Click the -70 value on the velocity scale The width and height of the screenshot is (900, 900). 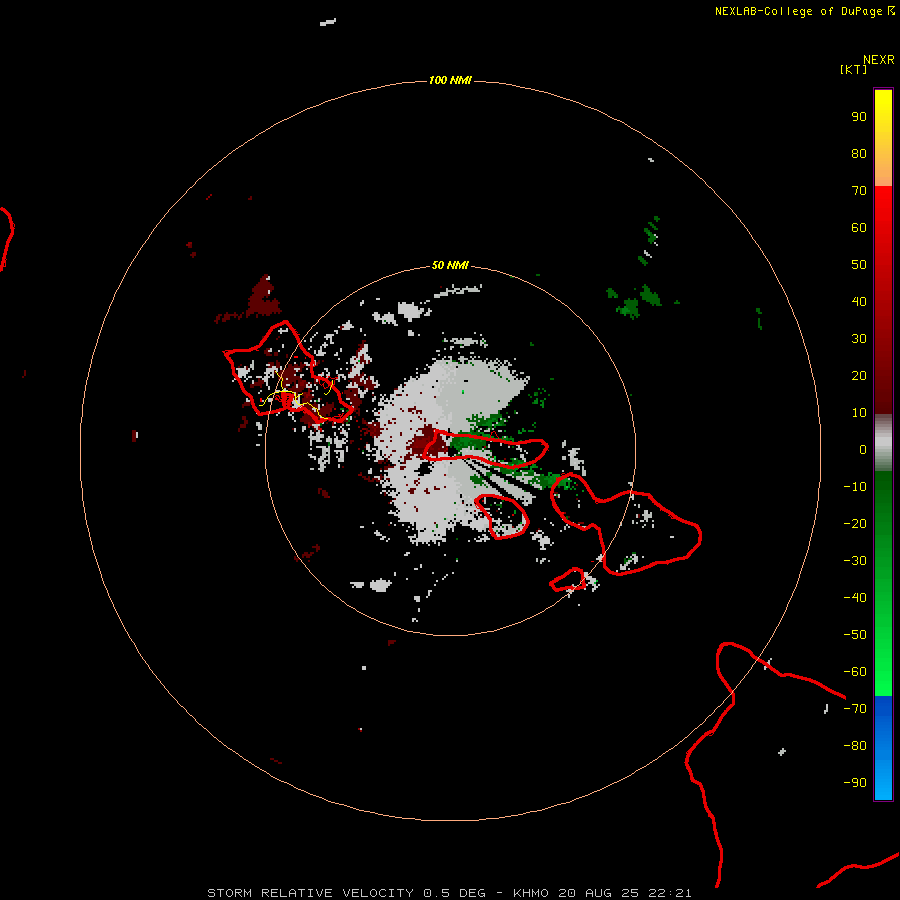pos(855,709)
